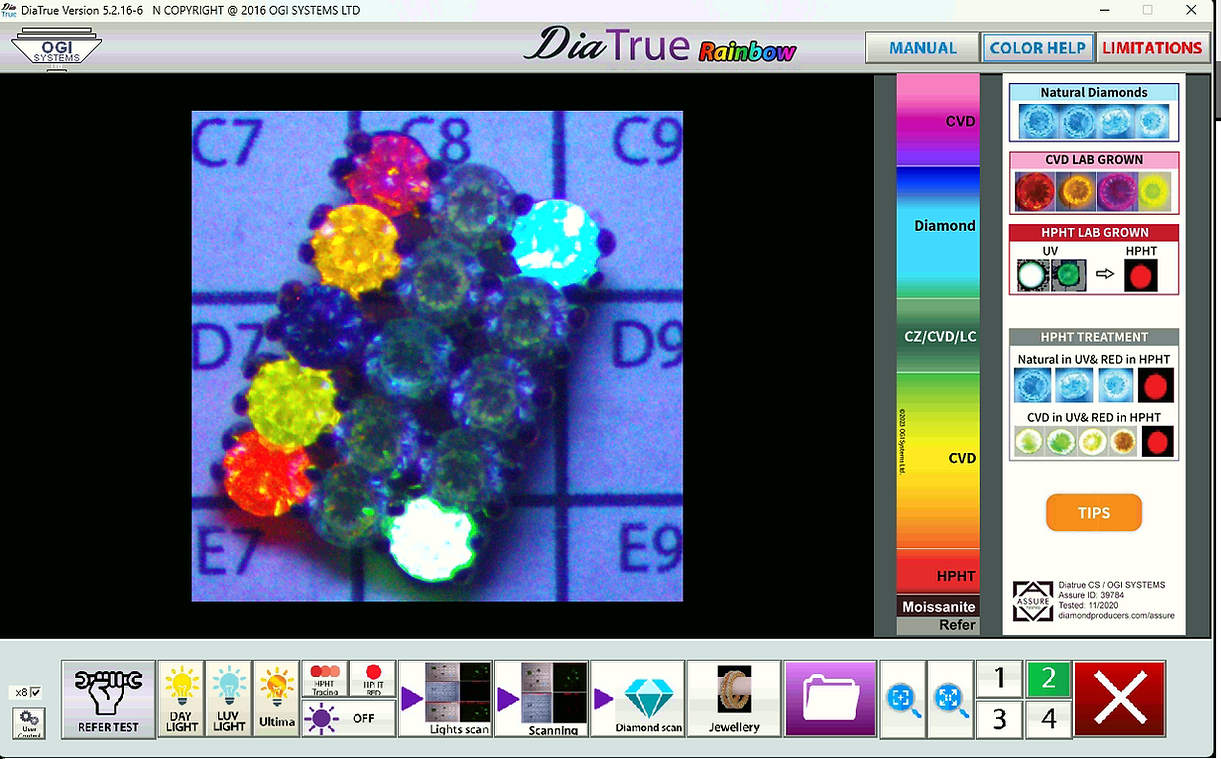Select the green view number 2

point(1048,680)
